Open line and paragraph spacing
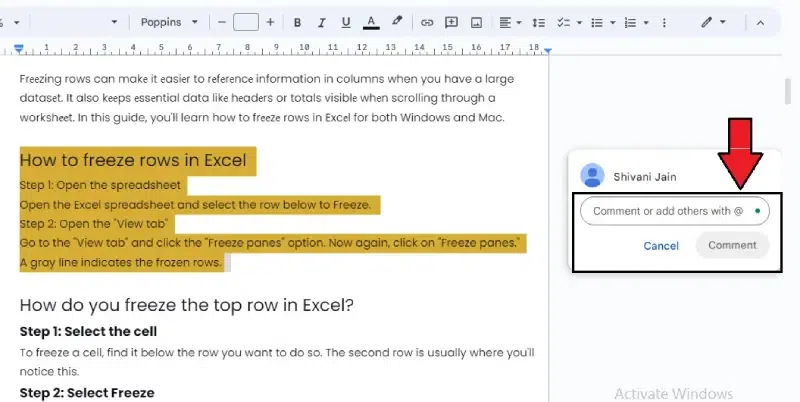The width and height of the screenshot is (800, 402). pyautogui.click(x=538, y=22)
